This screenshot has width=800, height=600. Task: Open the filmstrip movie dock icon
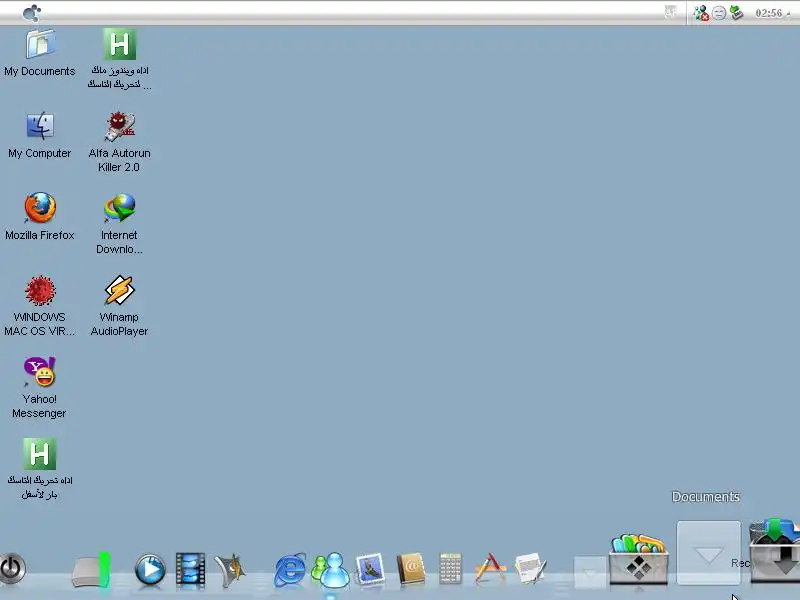(190, 569)
